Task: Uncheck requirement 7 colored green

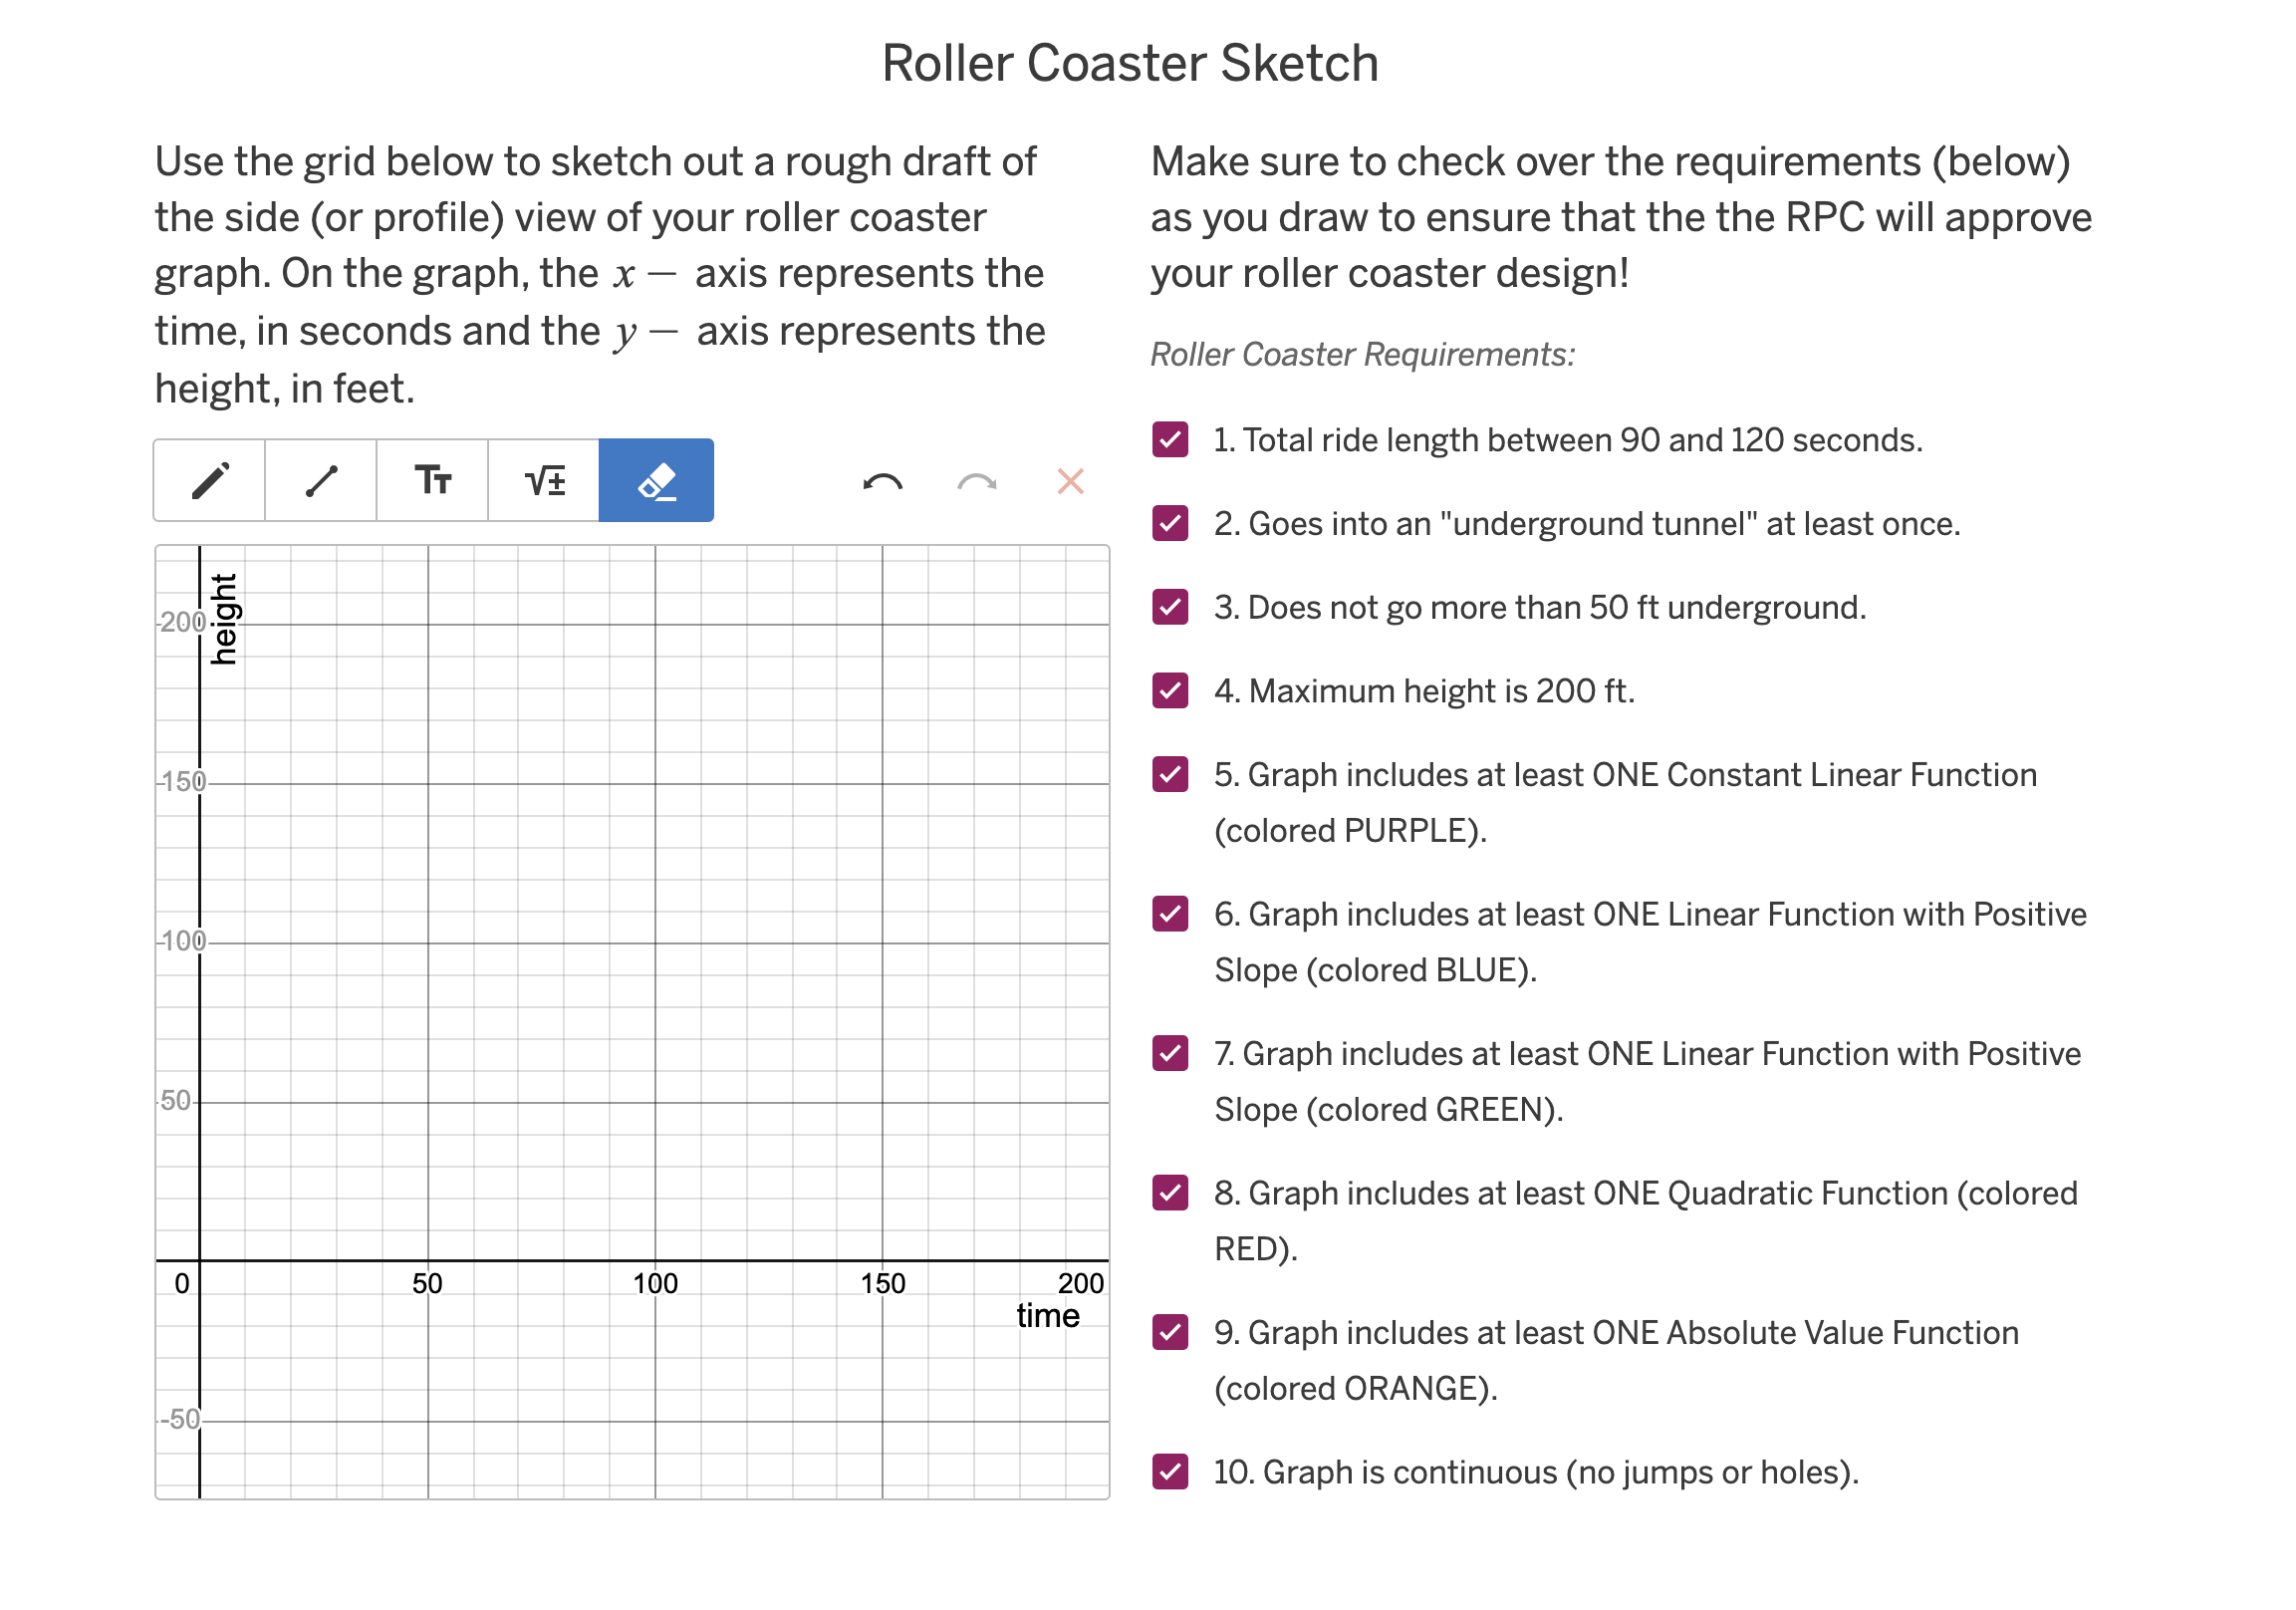Action: coord(1170,1054)
